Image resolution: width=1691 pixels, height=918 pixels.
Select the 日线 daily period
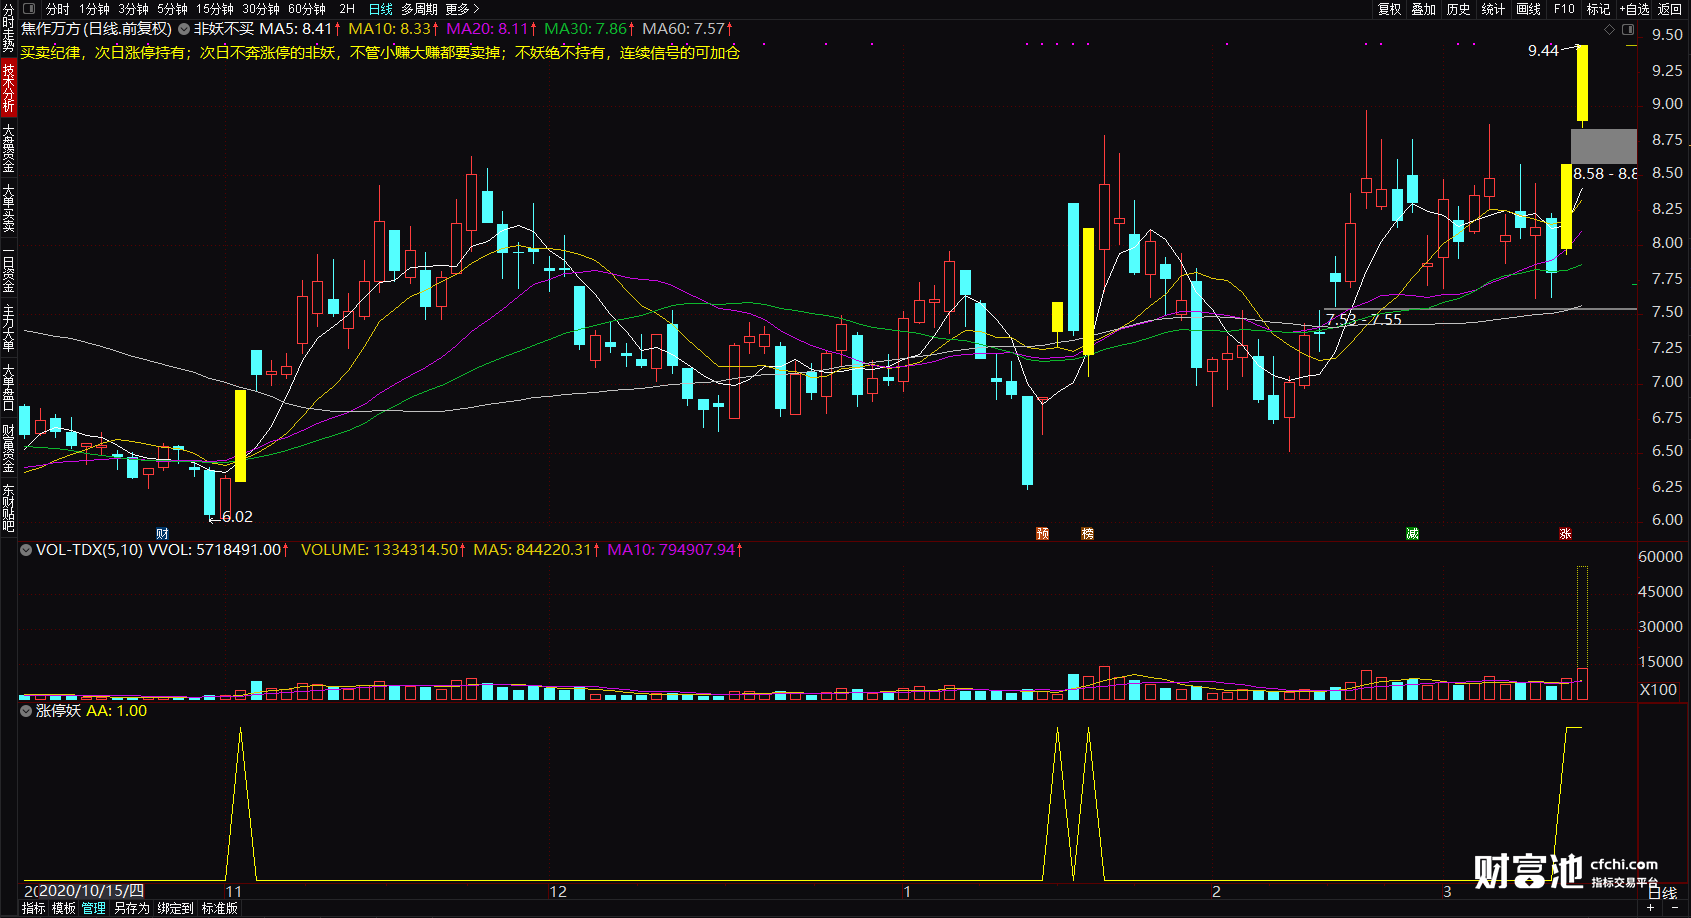[381, 9]
